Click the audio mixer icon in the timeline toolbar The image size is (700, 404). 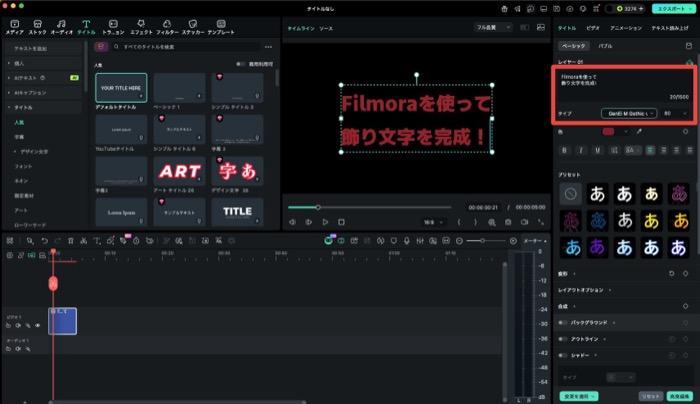[x=420, y=241]
